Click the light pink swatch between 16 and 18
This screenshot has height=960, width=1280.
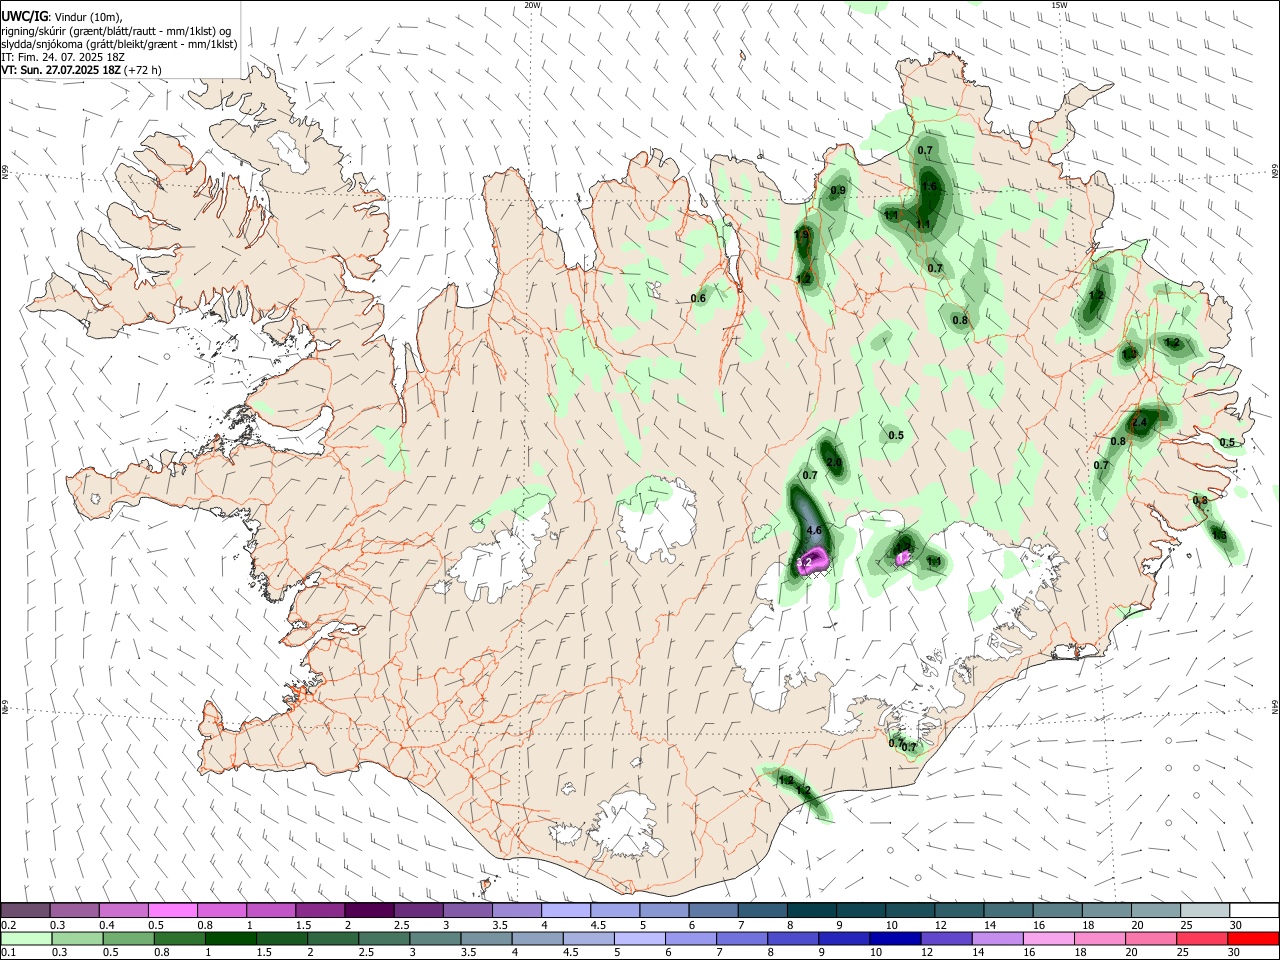click(1046, 938)
